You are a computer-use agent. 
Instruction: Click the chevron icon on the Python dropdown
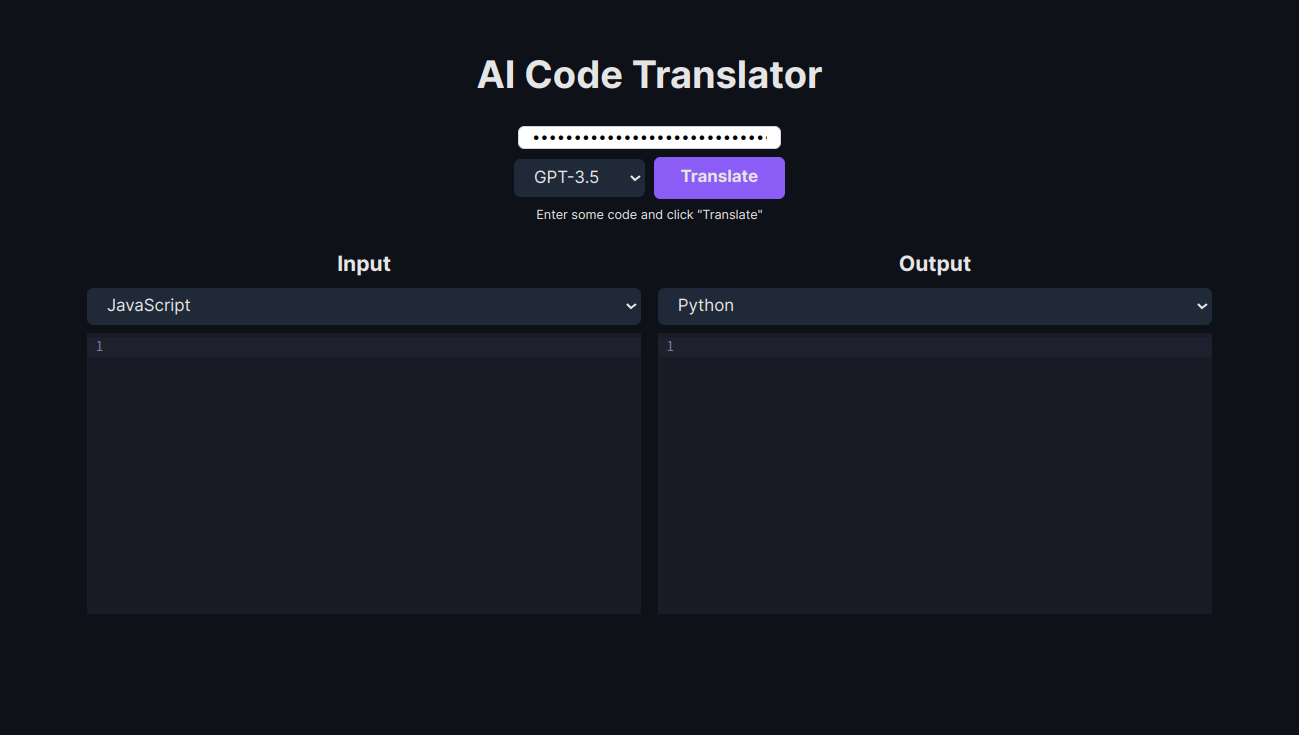1201,306
